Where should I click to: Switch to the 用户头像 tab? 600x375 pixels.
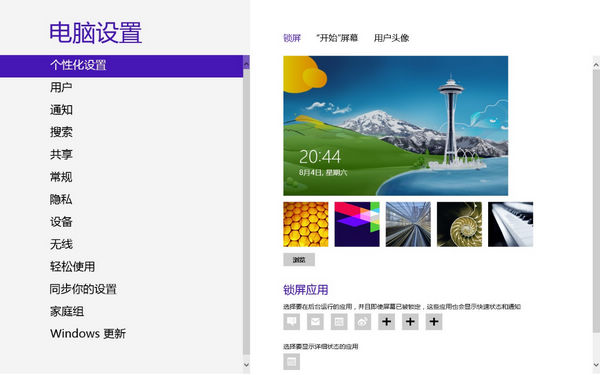pyautogui.click(x=391, y=38)
